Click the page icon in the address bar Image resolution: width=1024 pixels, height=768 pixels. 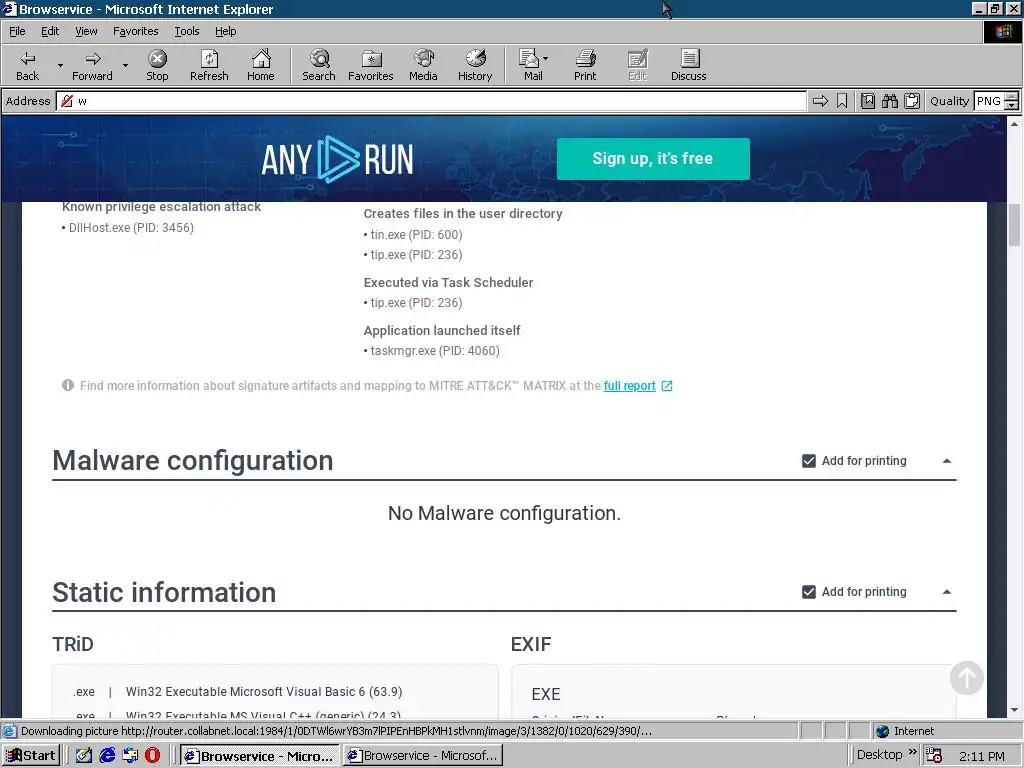[67, 101]
